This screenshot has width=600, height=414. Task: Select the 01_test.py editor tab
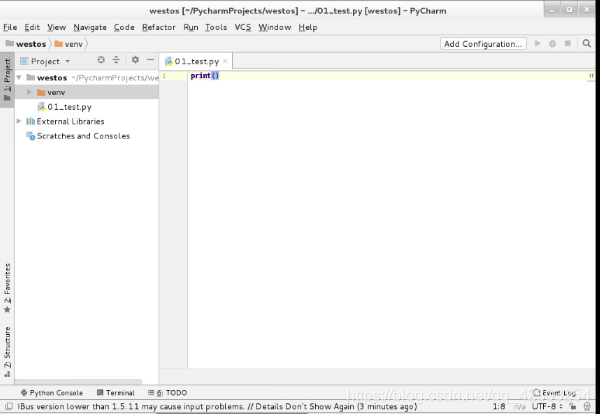[x=196, y=61]
